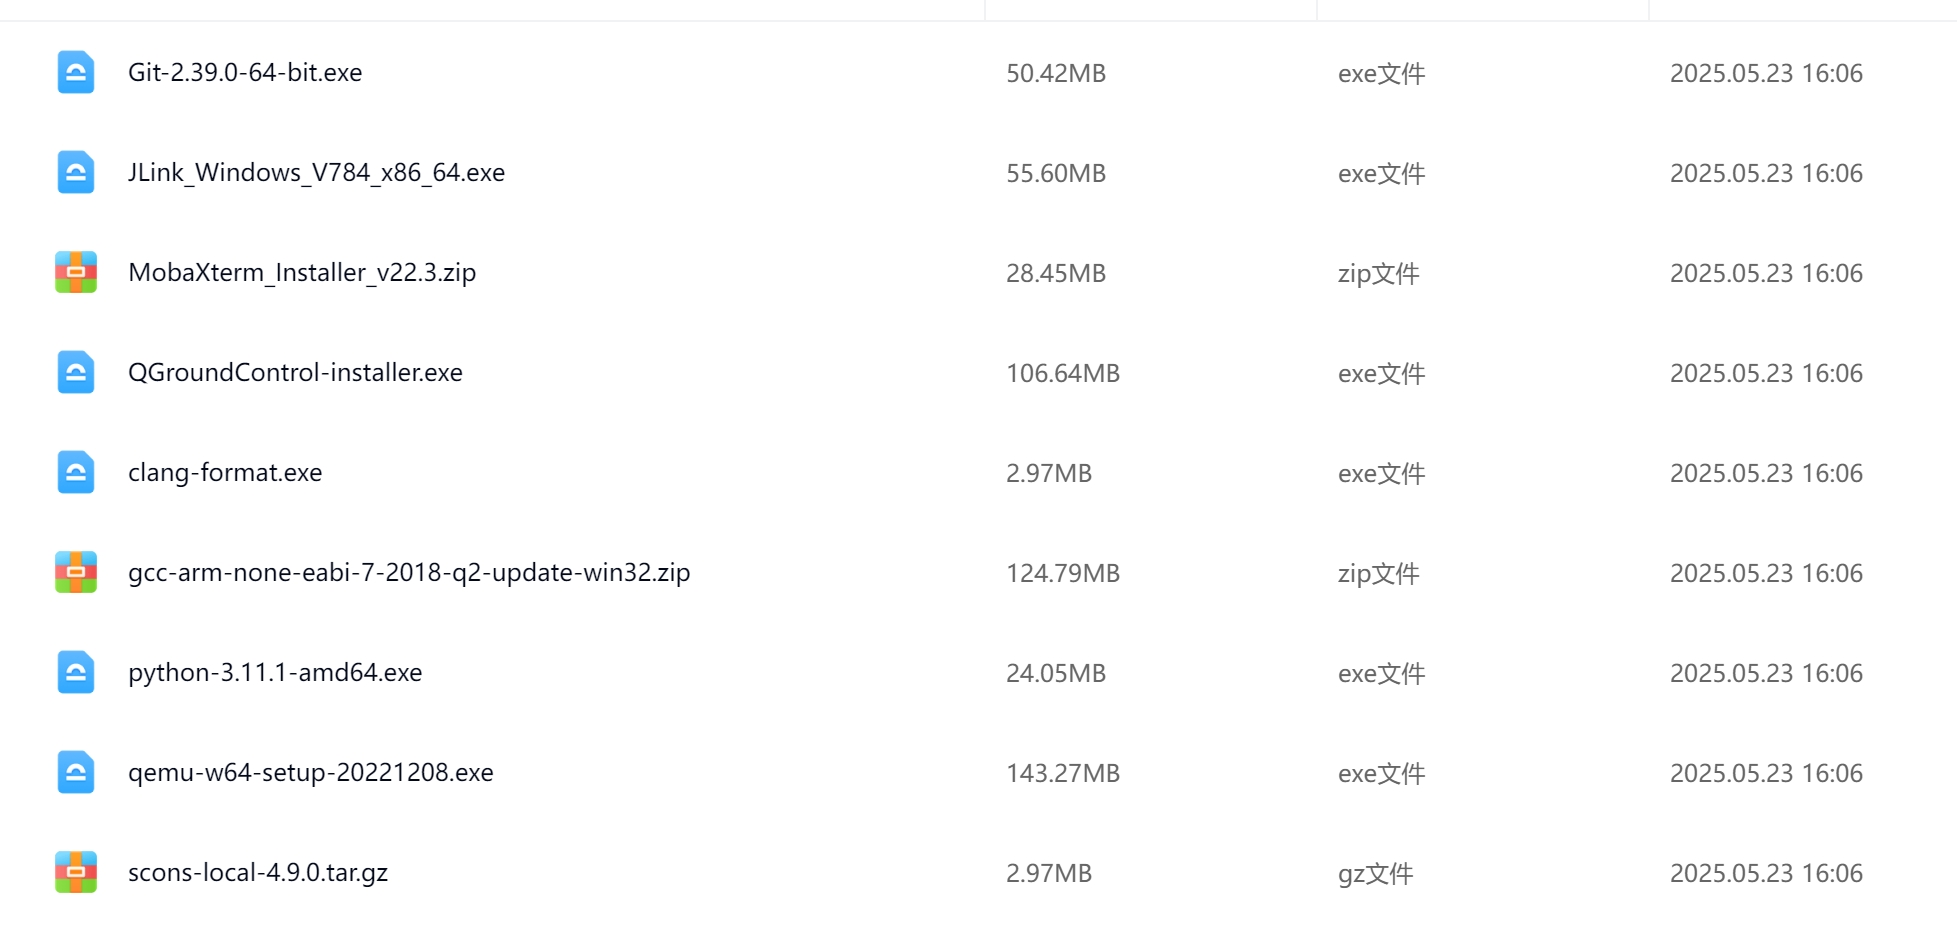The image size is (1957, 939).
Task: Click the exe文件 type label for clang-format.exe
Action: [1381, 472]
